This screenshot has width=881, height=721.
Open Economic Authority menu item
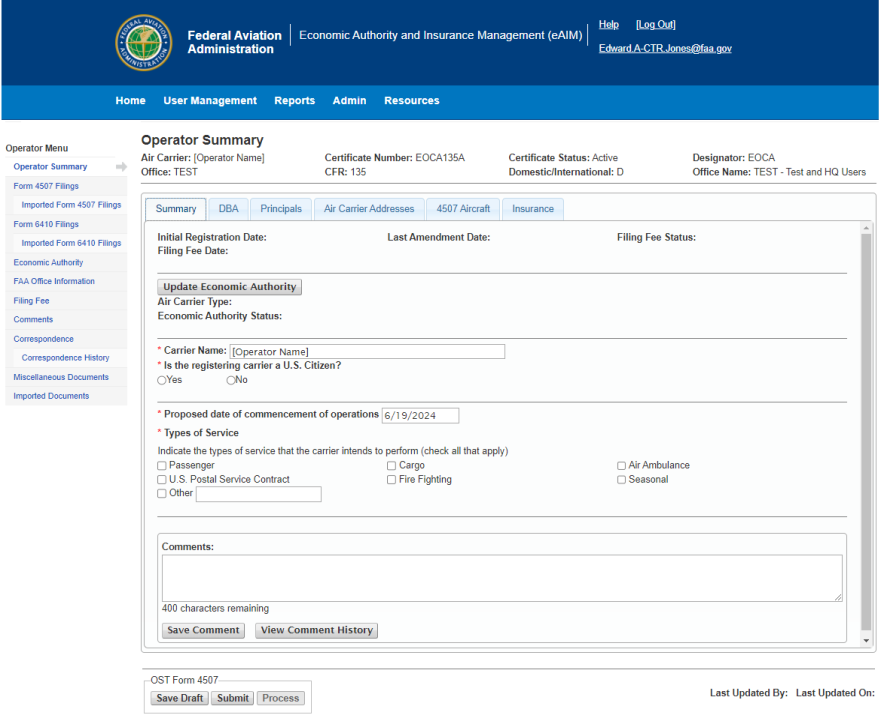pyautogui.click(x=48, y=262)
